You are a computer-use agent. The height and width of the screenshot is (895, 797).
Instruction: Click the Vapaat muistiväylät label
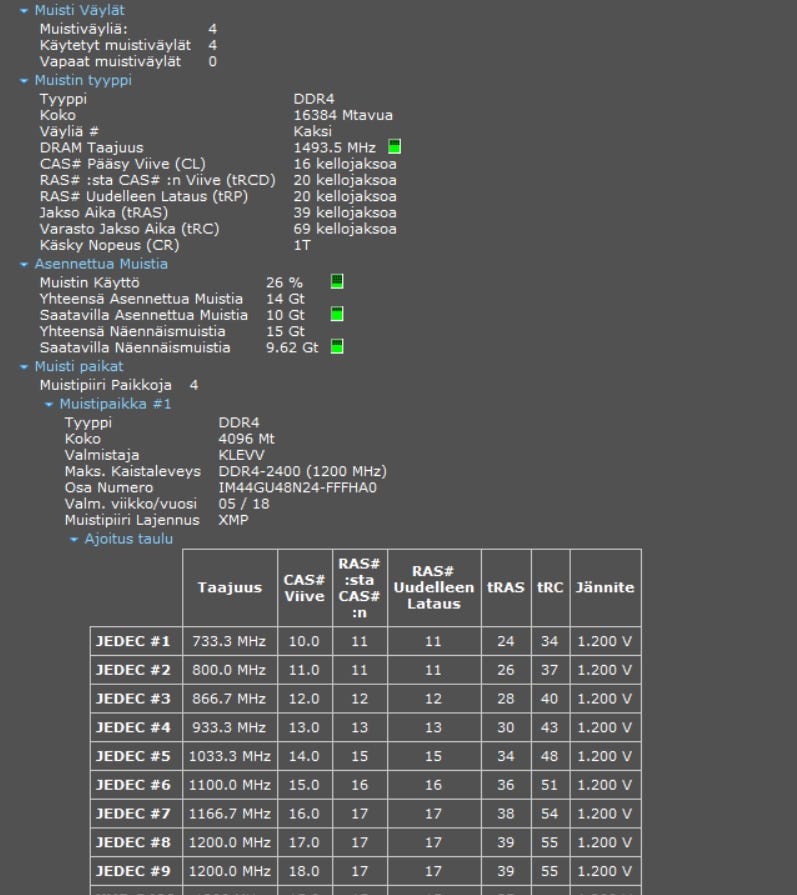[110, 62]
